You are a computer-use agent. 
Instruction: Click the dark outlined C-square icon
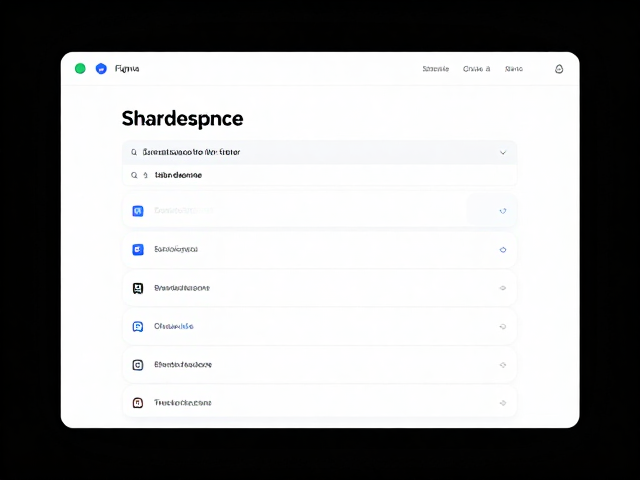(138, 365)
